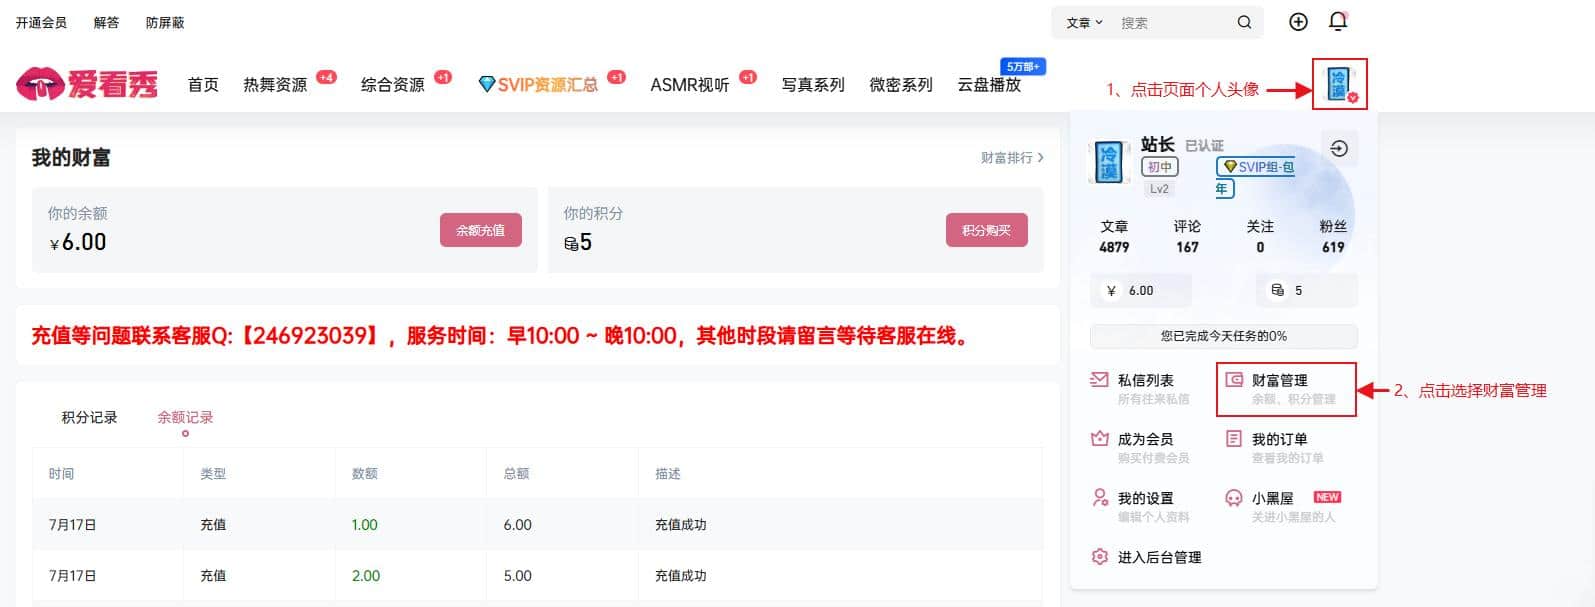This screenshot has height=607, width=1595.
Task: Open 热舞资源 menu item
Action: click(275, 85)
